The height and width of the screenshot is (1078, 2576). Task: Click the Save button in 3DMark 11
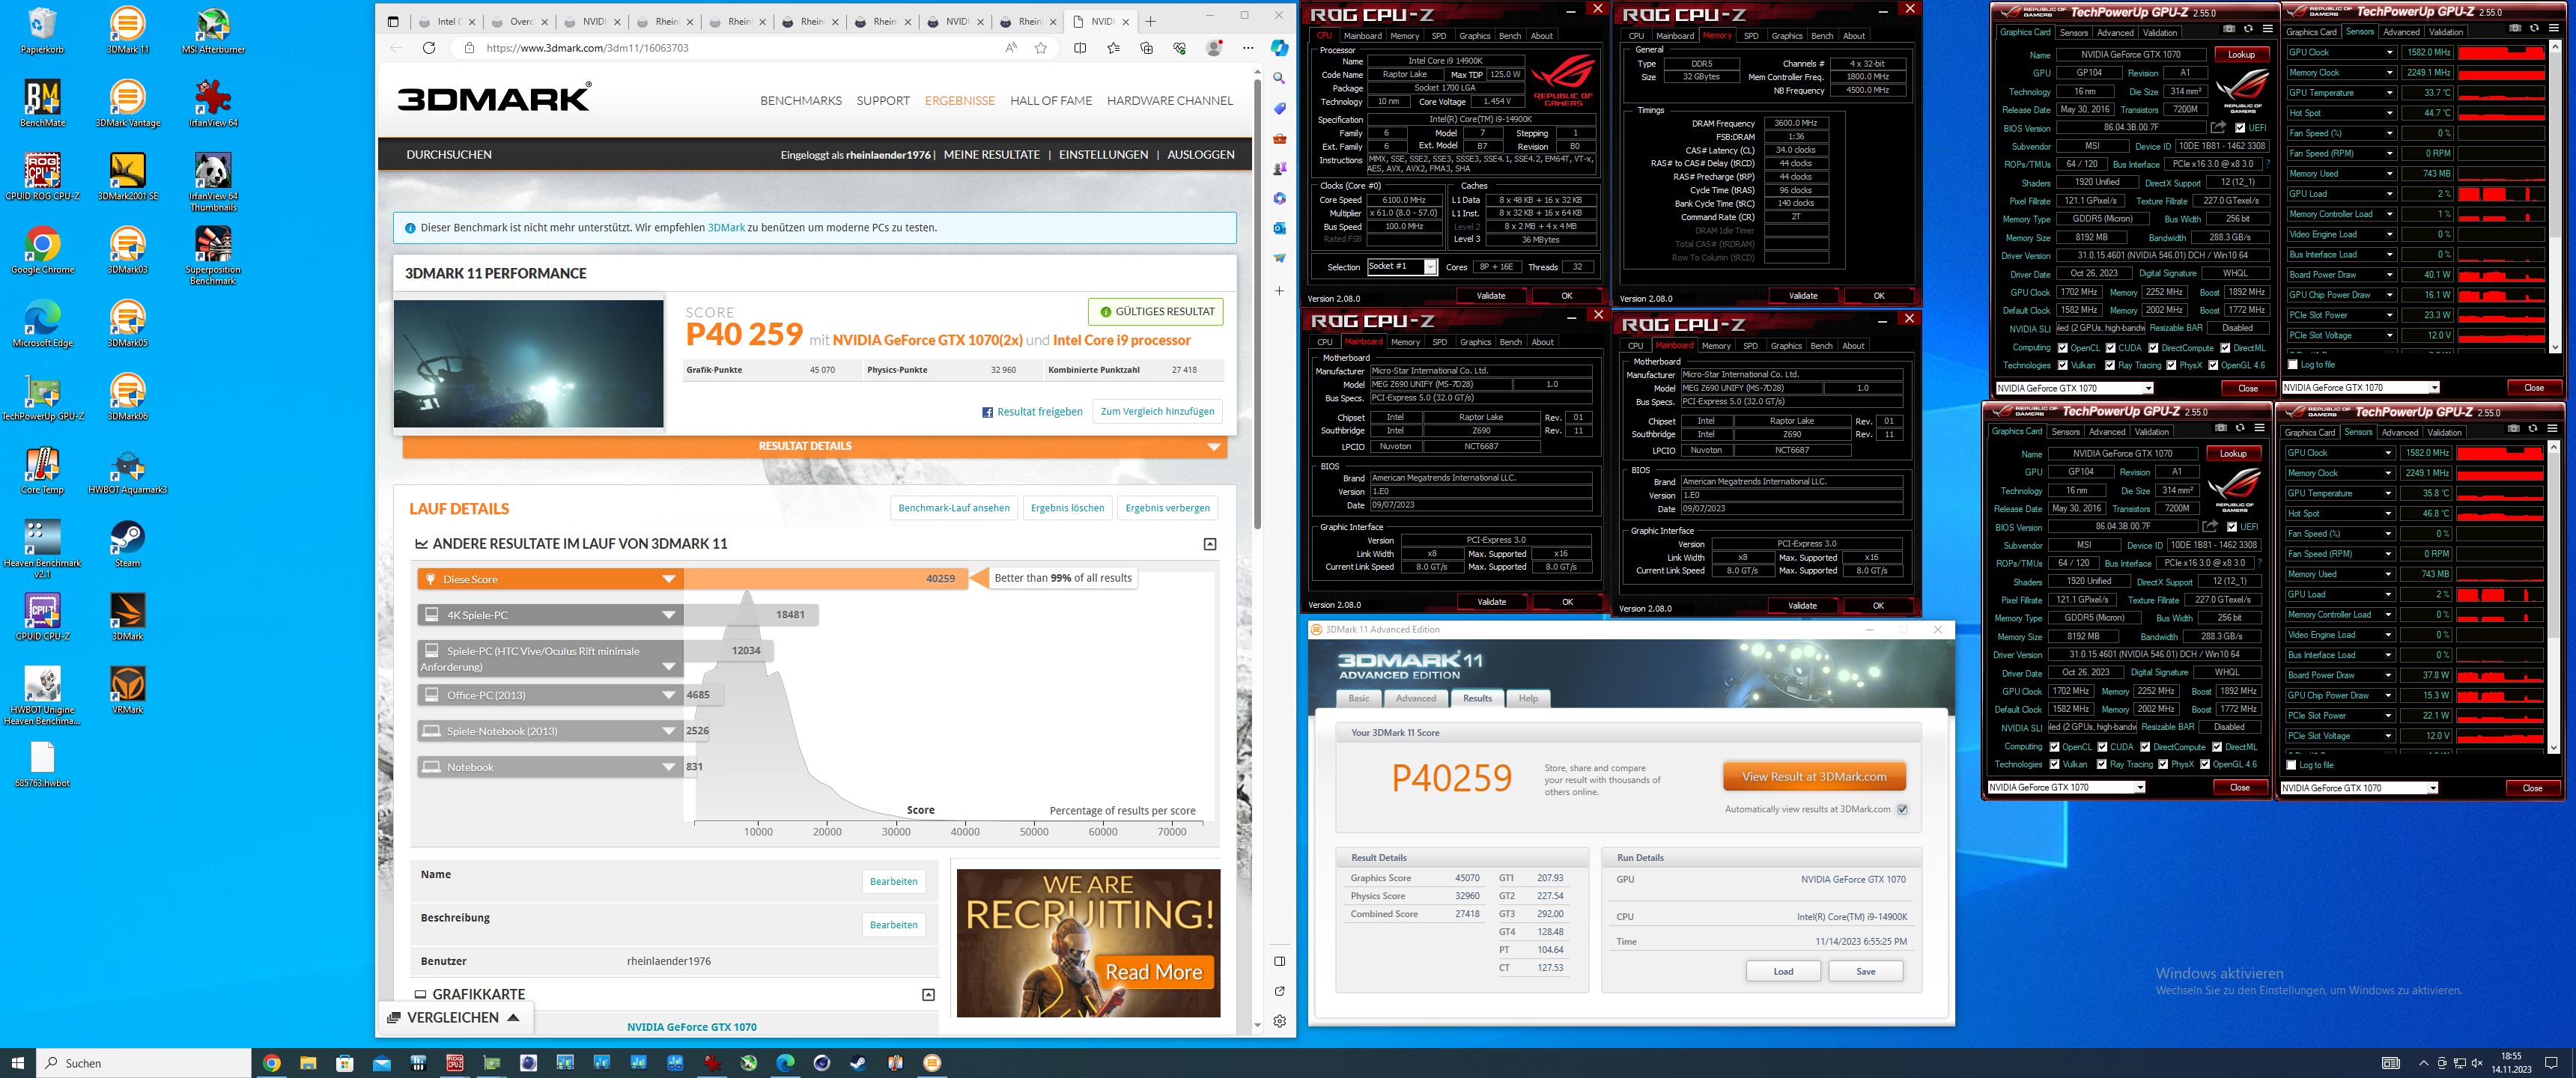click(1865, 971)
